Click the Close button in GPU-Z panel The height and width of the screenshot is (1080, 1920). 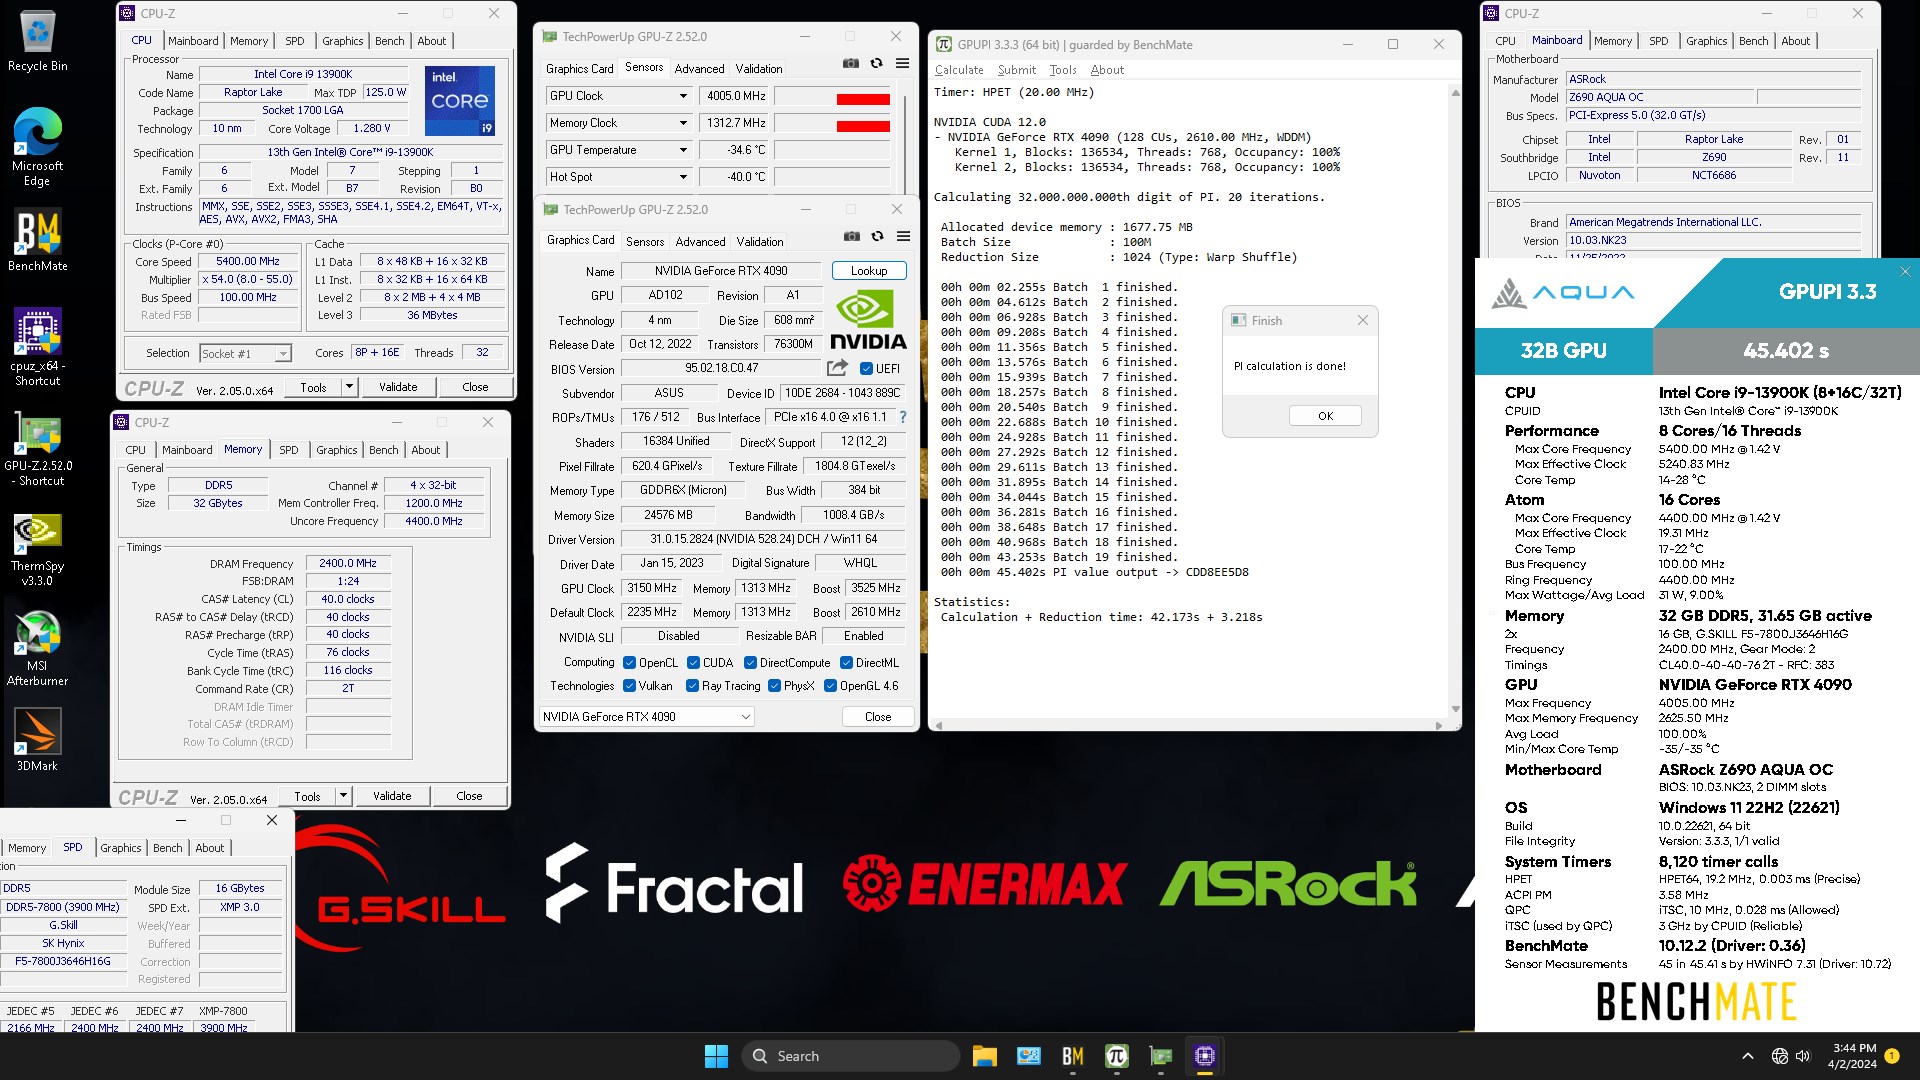click(877, 716)
